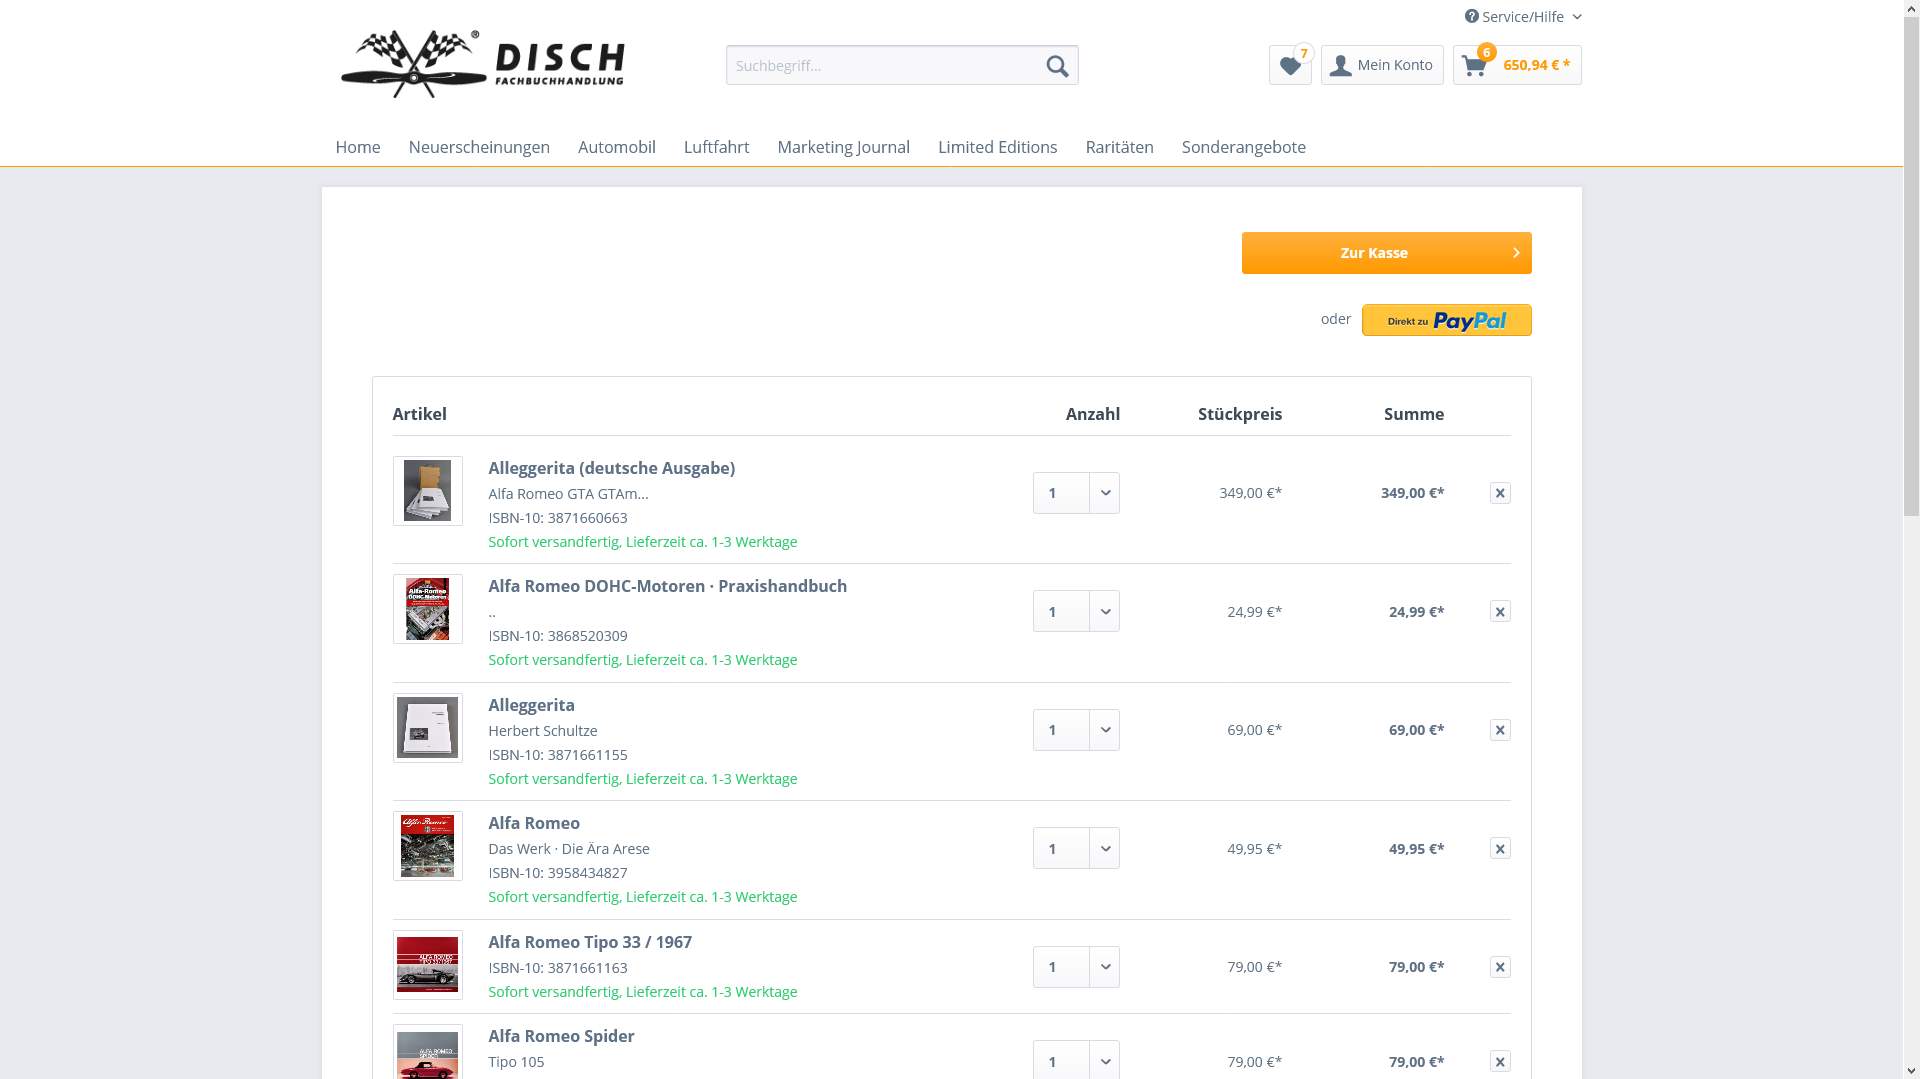Screen dimensions: 1920x1079
Task: Open the Raritäten category
Action: pos(1119,147)
